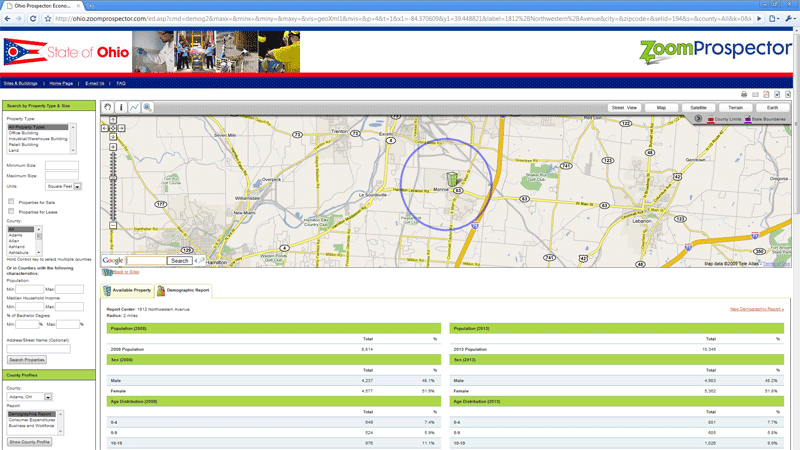The height and width of the screenshot is (450, 800).
Task: Switch to Demographic Report tab
Action: click(x=183, y=290)
